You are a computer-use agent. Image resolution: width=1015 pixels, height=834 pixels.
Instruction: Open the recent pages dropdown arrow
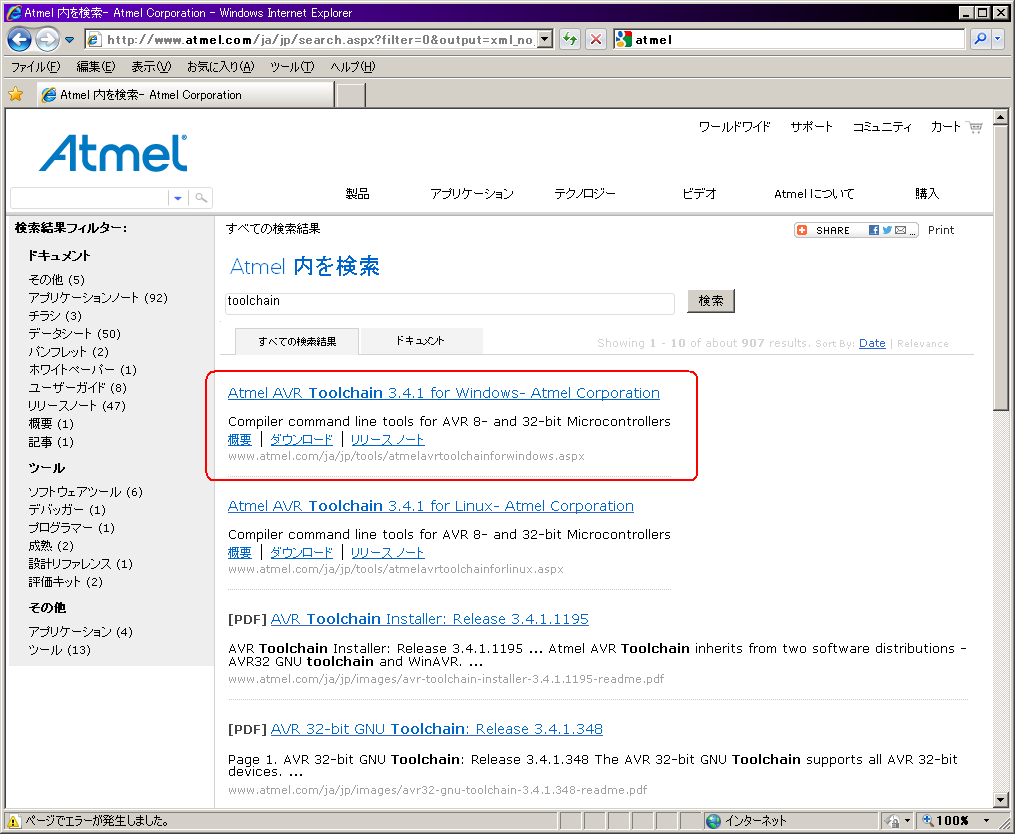point(69,40)
